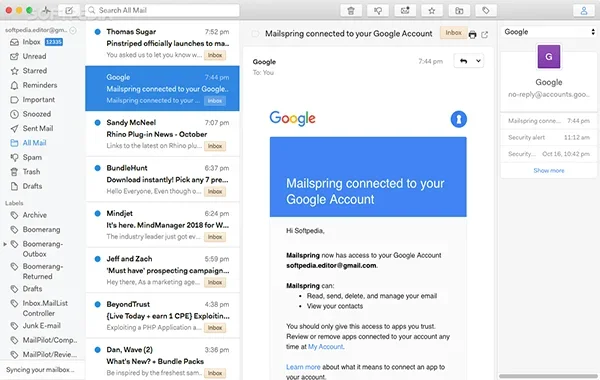Mark message as unread from toolbar

[405, 11]
